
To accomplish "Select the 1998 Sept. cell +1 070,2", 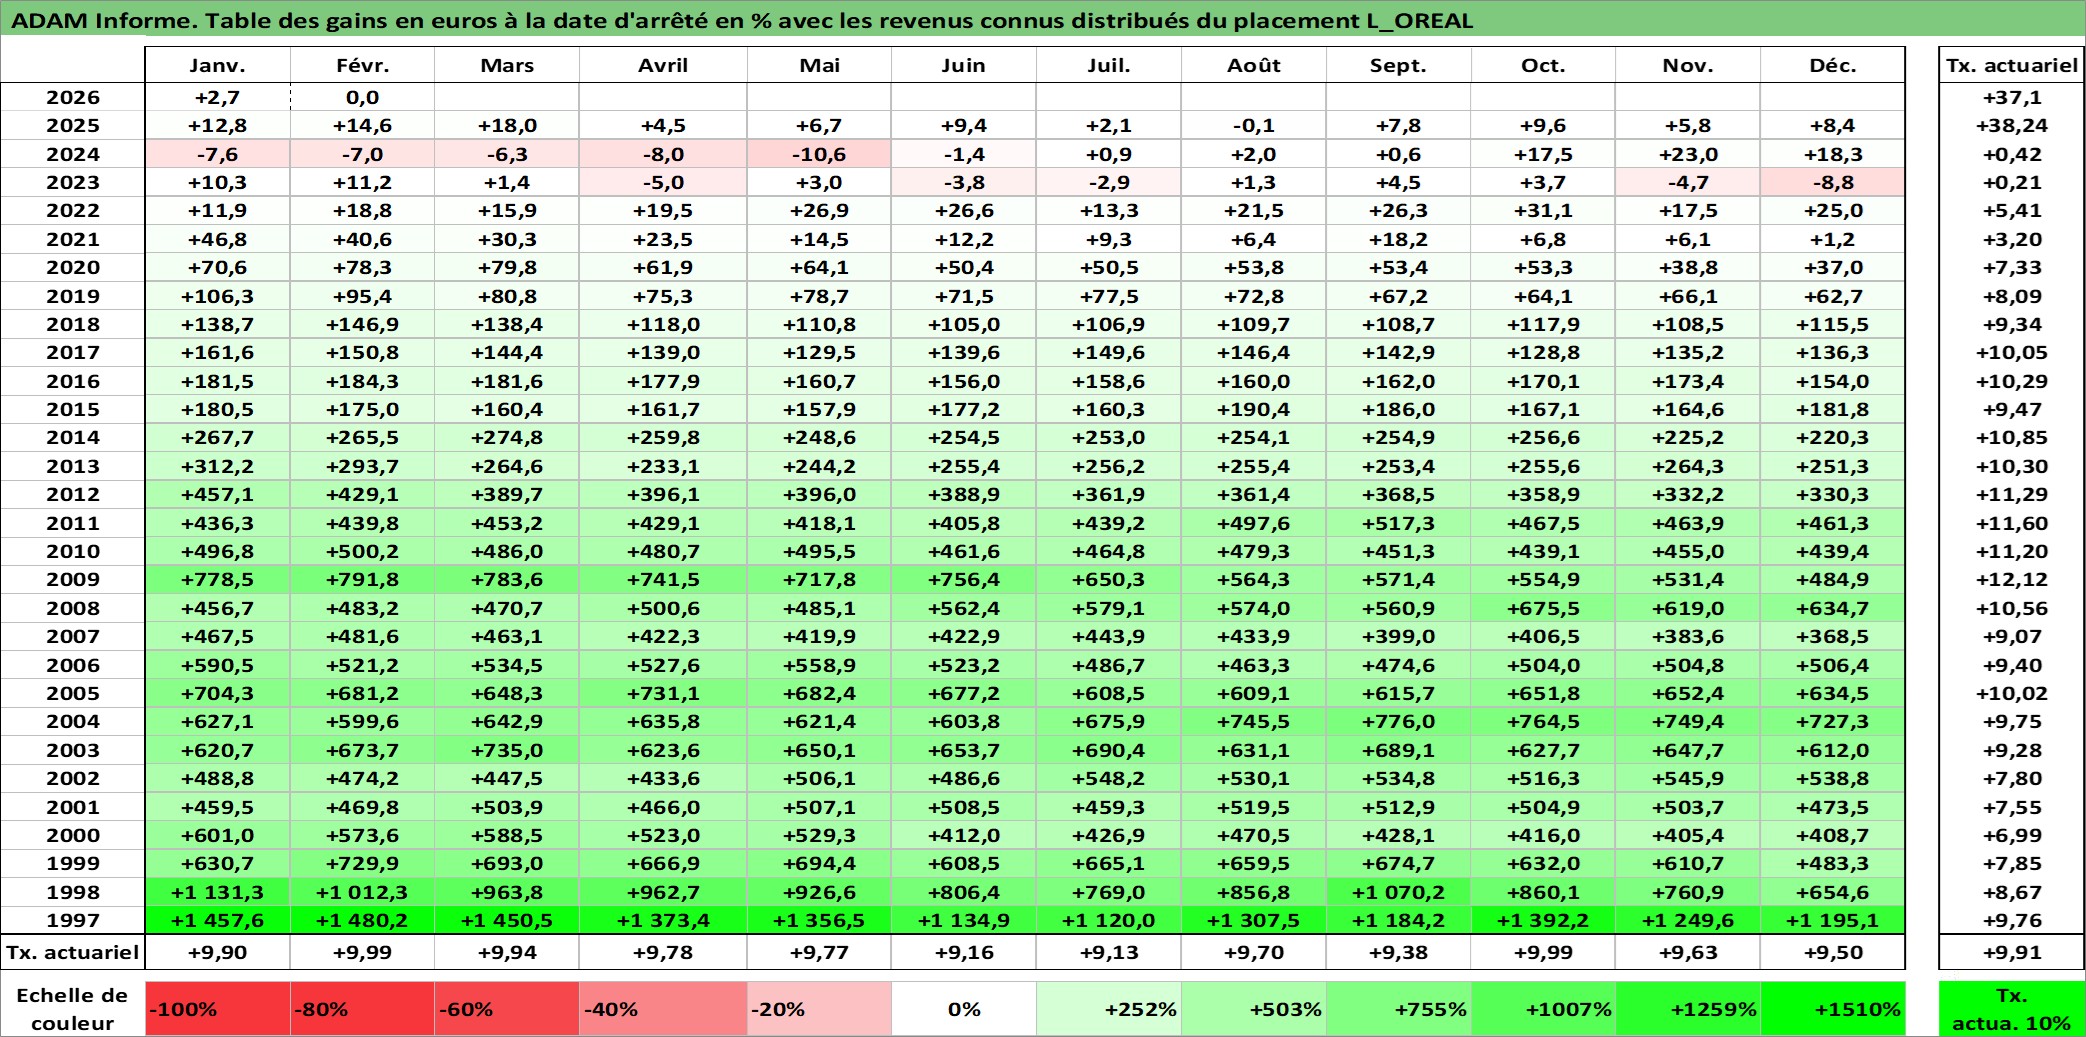I will pyautogui.click(x=1398, y=892).
